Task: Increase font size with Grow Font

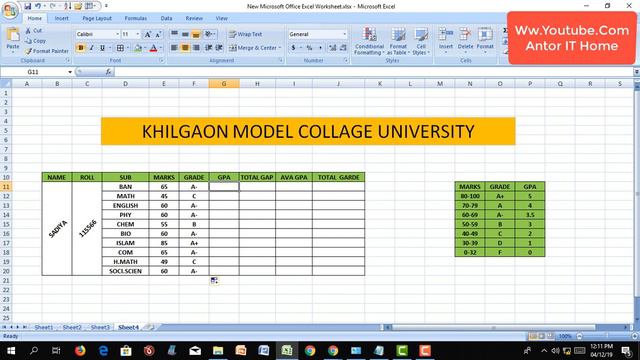Action: pos(148,34)
